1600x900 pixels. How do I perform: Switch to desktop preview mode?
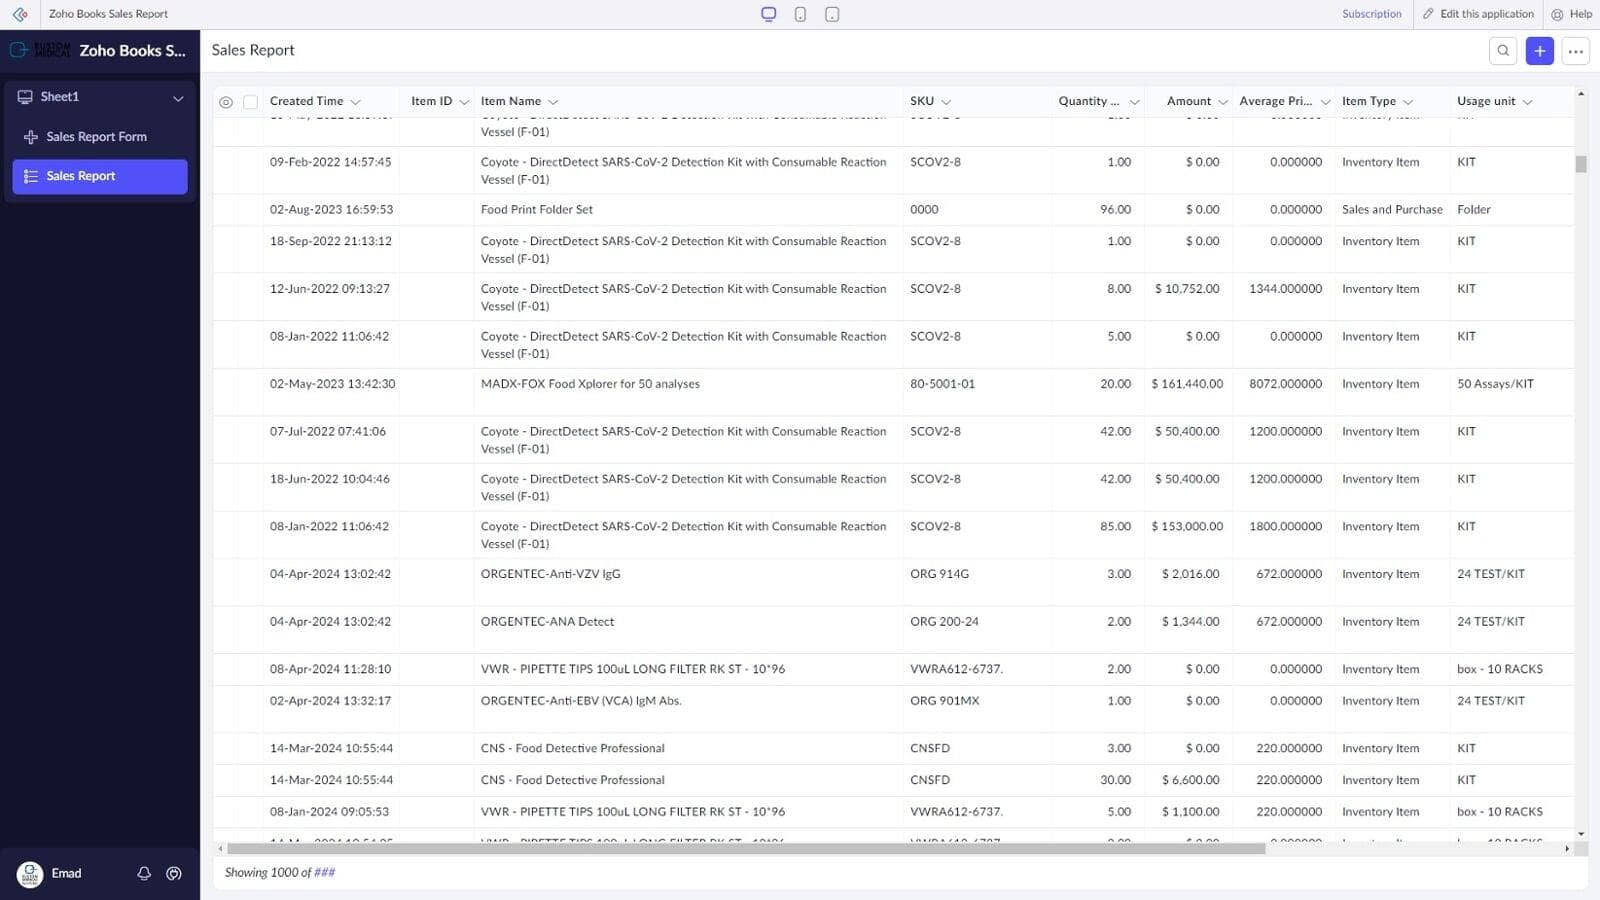tap(768, 14)
